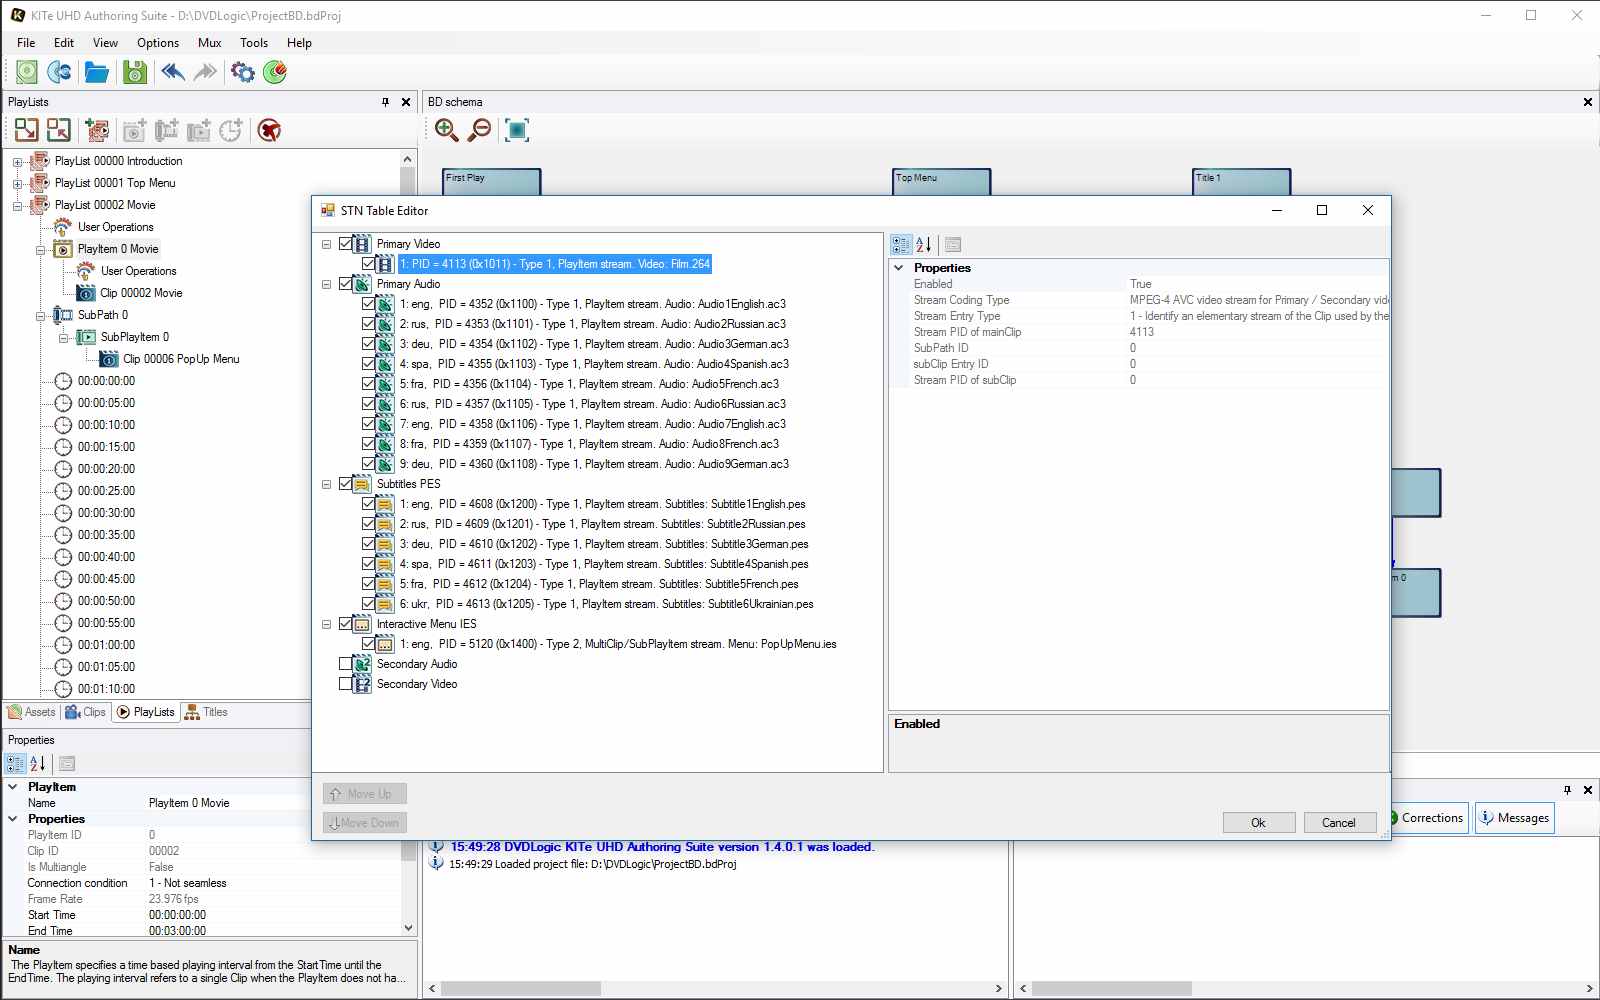Viewport: 1600px width, 1000px height.
Task: Collapse the Subtitles PES tree node
Action: (x=326, y=484)
